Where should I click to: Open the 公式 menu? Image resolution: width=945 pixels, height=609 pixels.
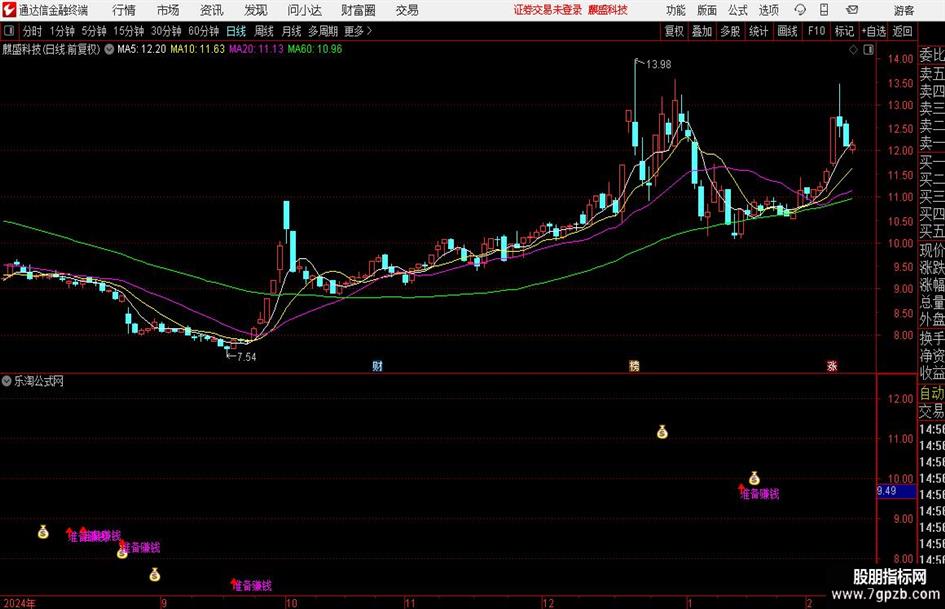[737, 10]
